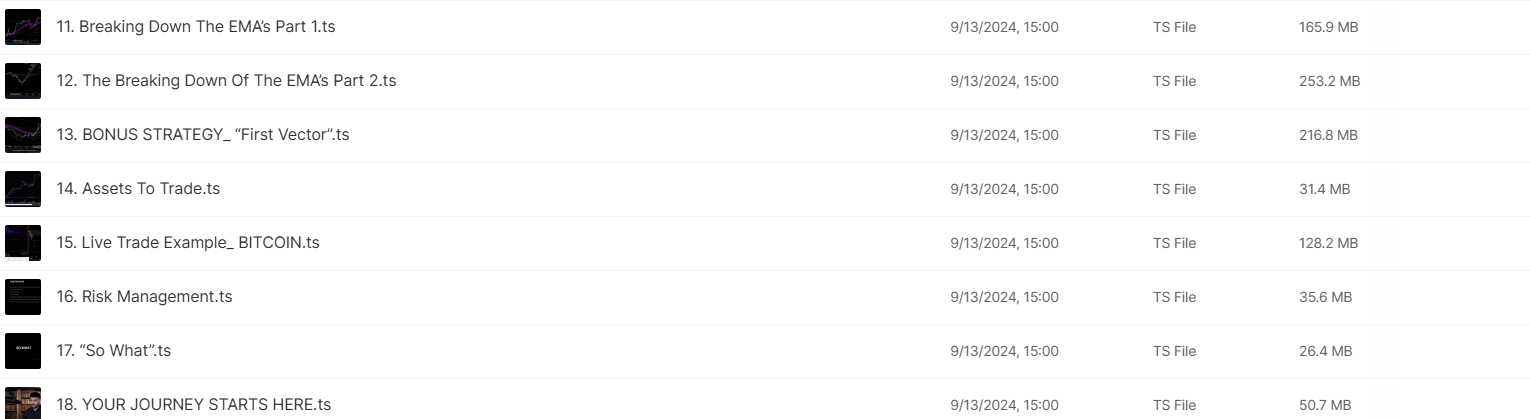Click "18. YOUR JOURNEY STARTS HERE.ts" file name

coord(193,405)
